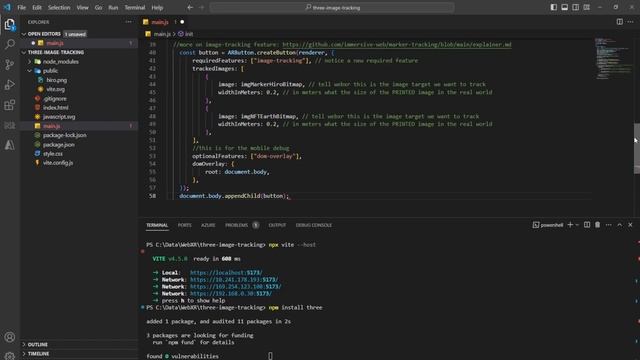Go forward with the navigation arrow

[201, 7]
